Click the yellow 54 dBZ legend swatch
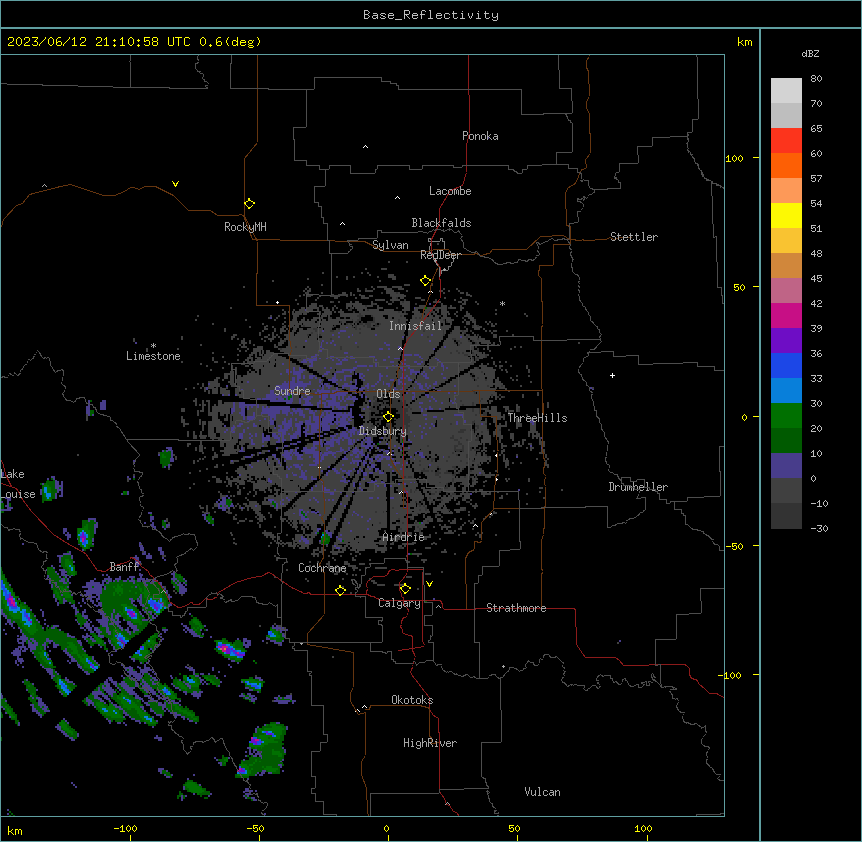Viewport: 862px width, 842px height. click(x=786, y=215)
